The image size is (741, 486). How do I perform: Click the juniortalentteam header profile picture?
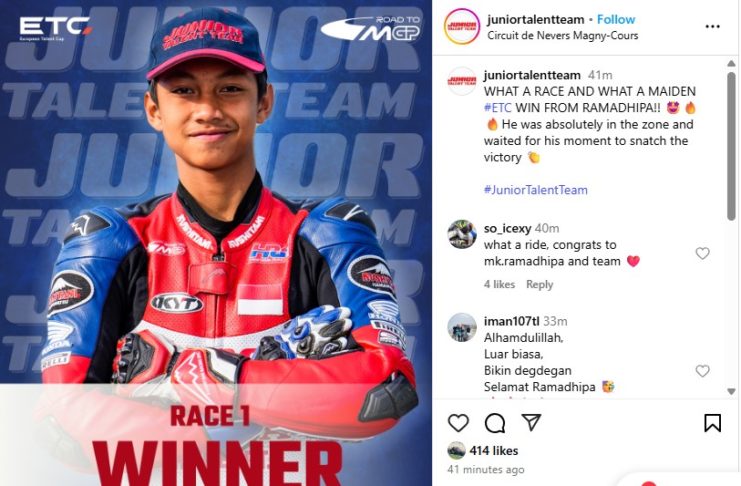click(x=462, y=26)
